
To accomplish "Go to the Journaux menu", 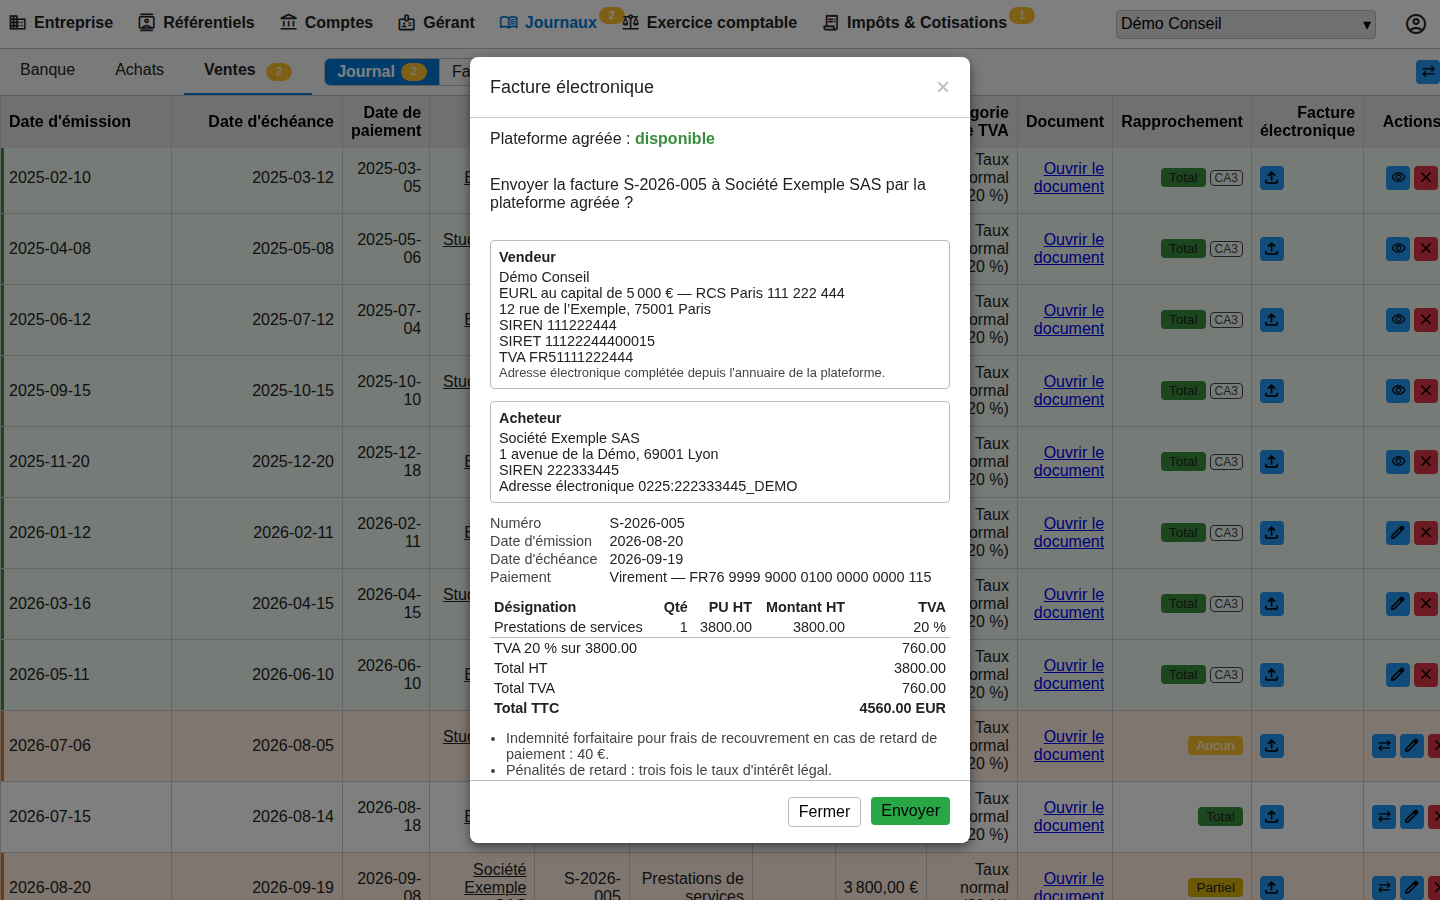I will 549,23.
